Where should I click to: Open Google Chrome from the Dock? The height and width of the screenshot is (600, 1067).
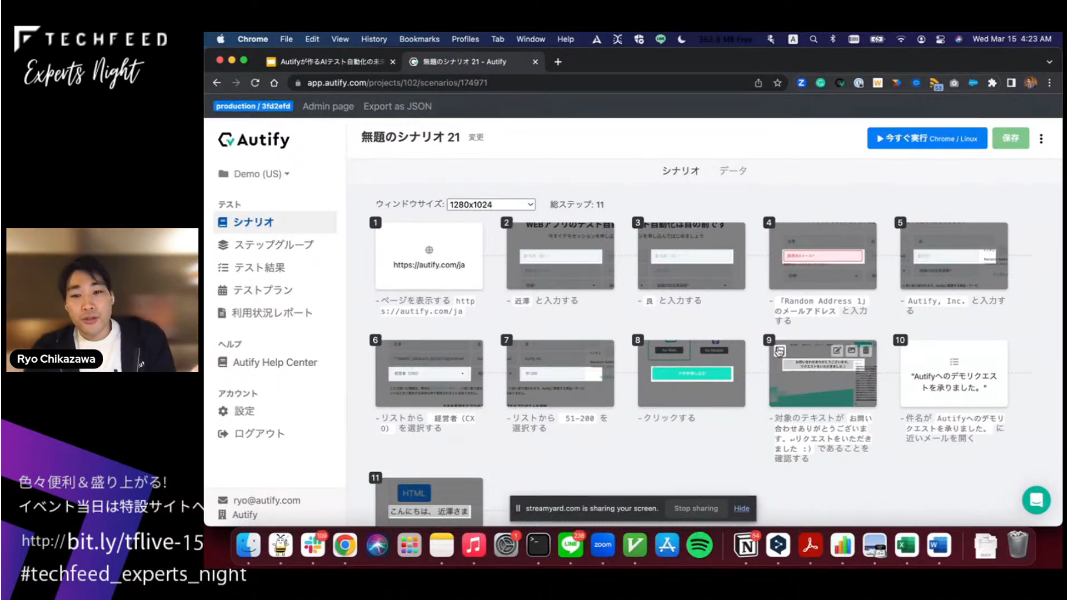345,545
